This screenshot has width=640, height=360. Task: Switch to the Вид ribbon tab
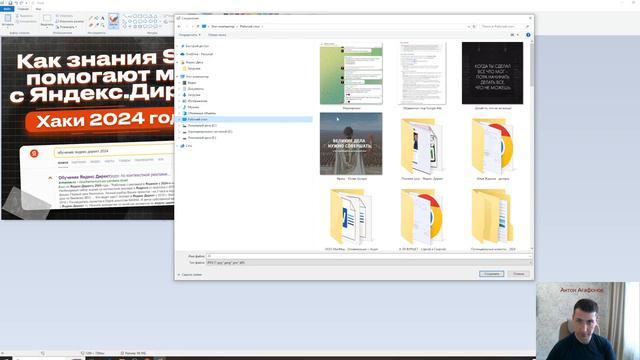click(38, 9)
